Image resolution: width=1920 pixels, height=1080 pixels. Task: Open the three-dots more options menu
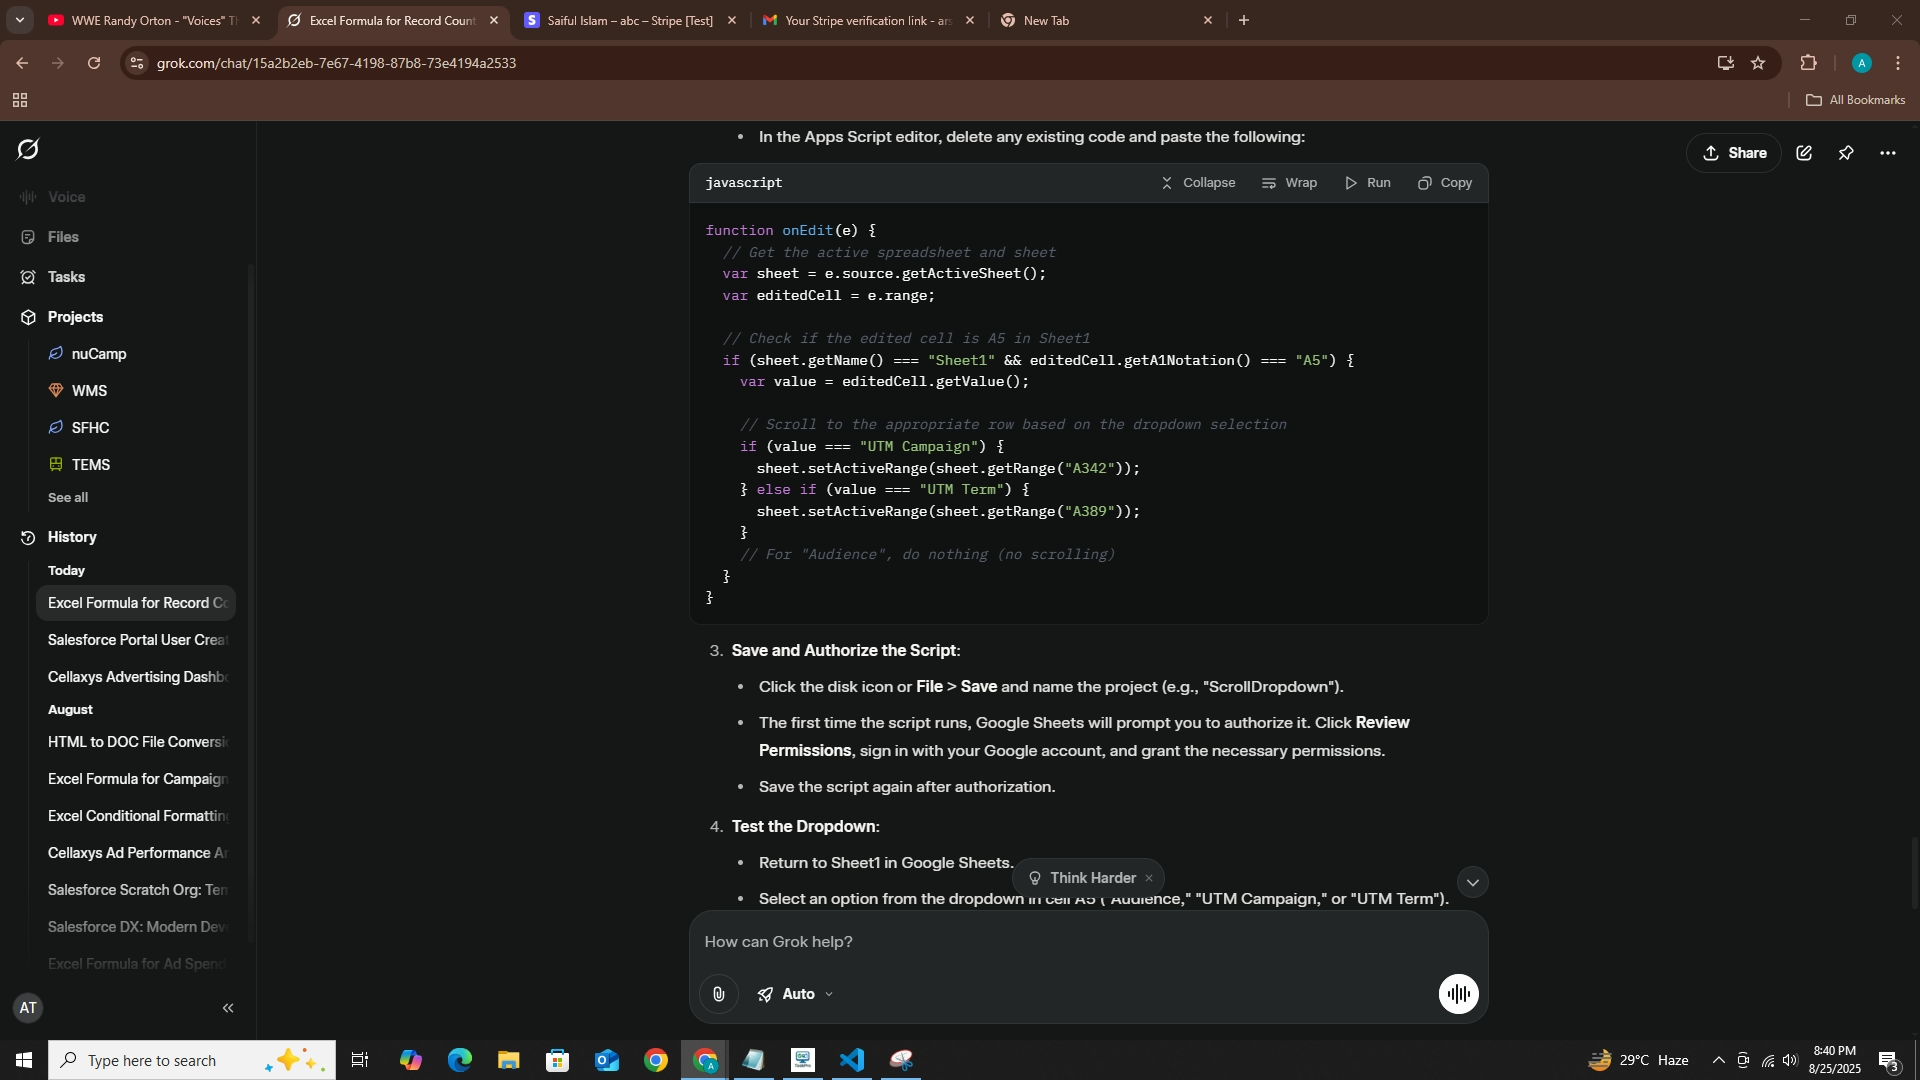1888,153
